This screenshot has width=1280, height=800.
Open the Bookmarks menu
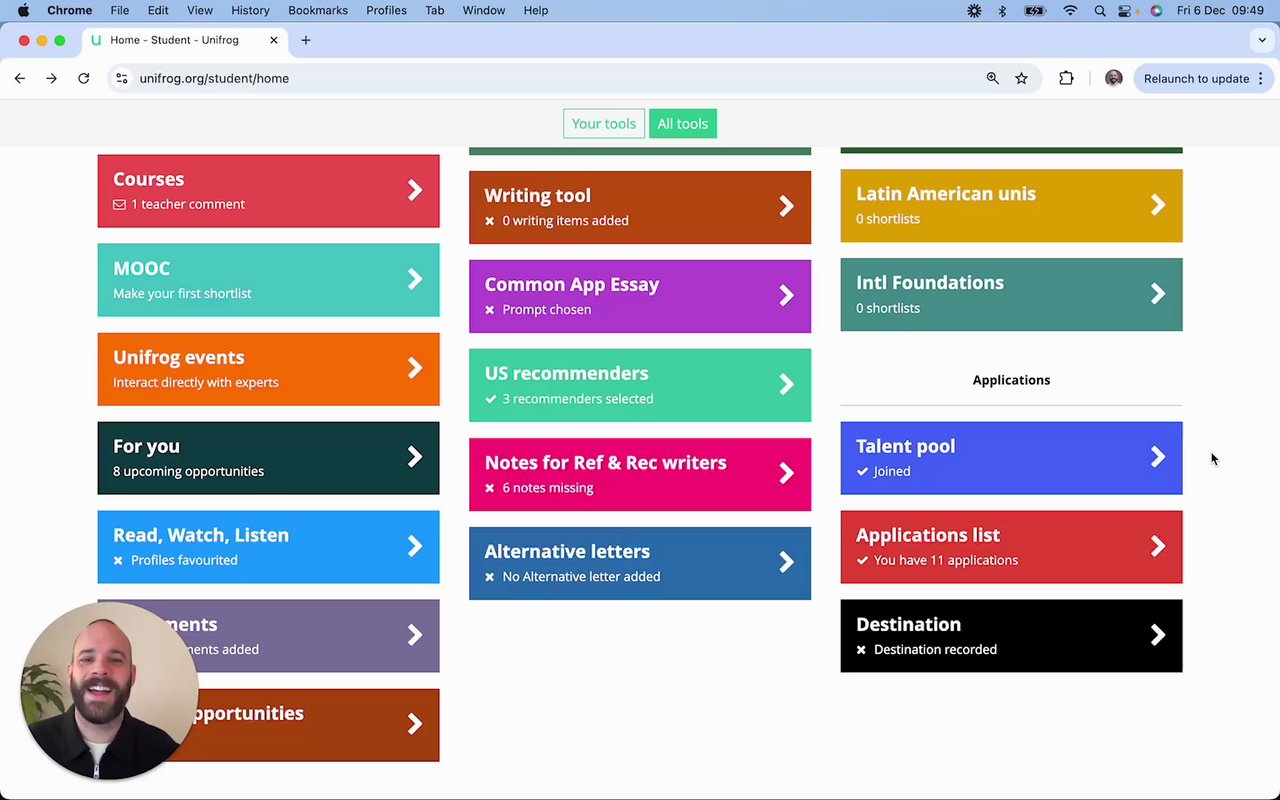318,10
